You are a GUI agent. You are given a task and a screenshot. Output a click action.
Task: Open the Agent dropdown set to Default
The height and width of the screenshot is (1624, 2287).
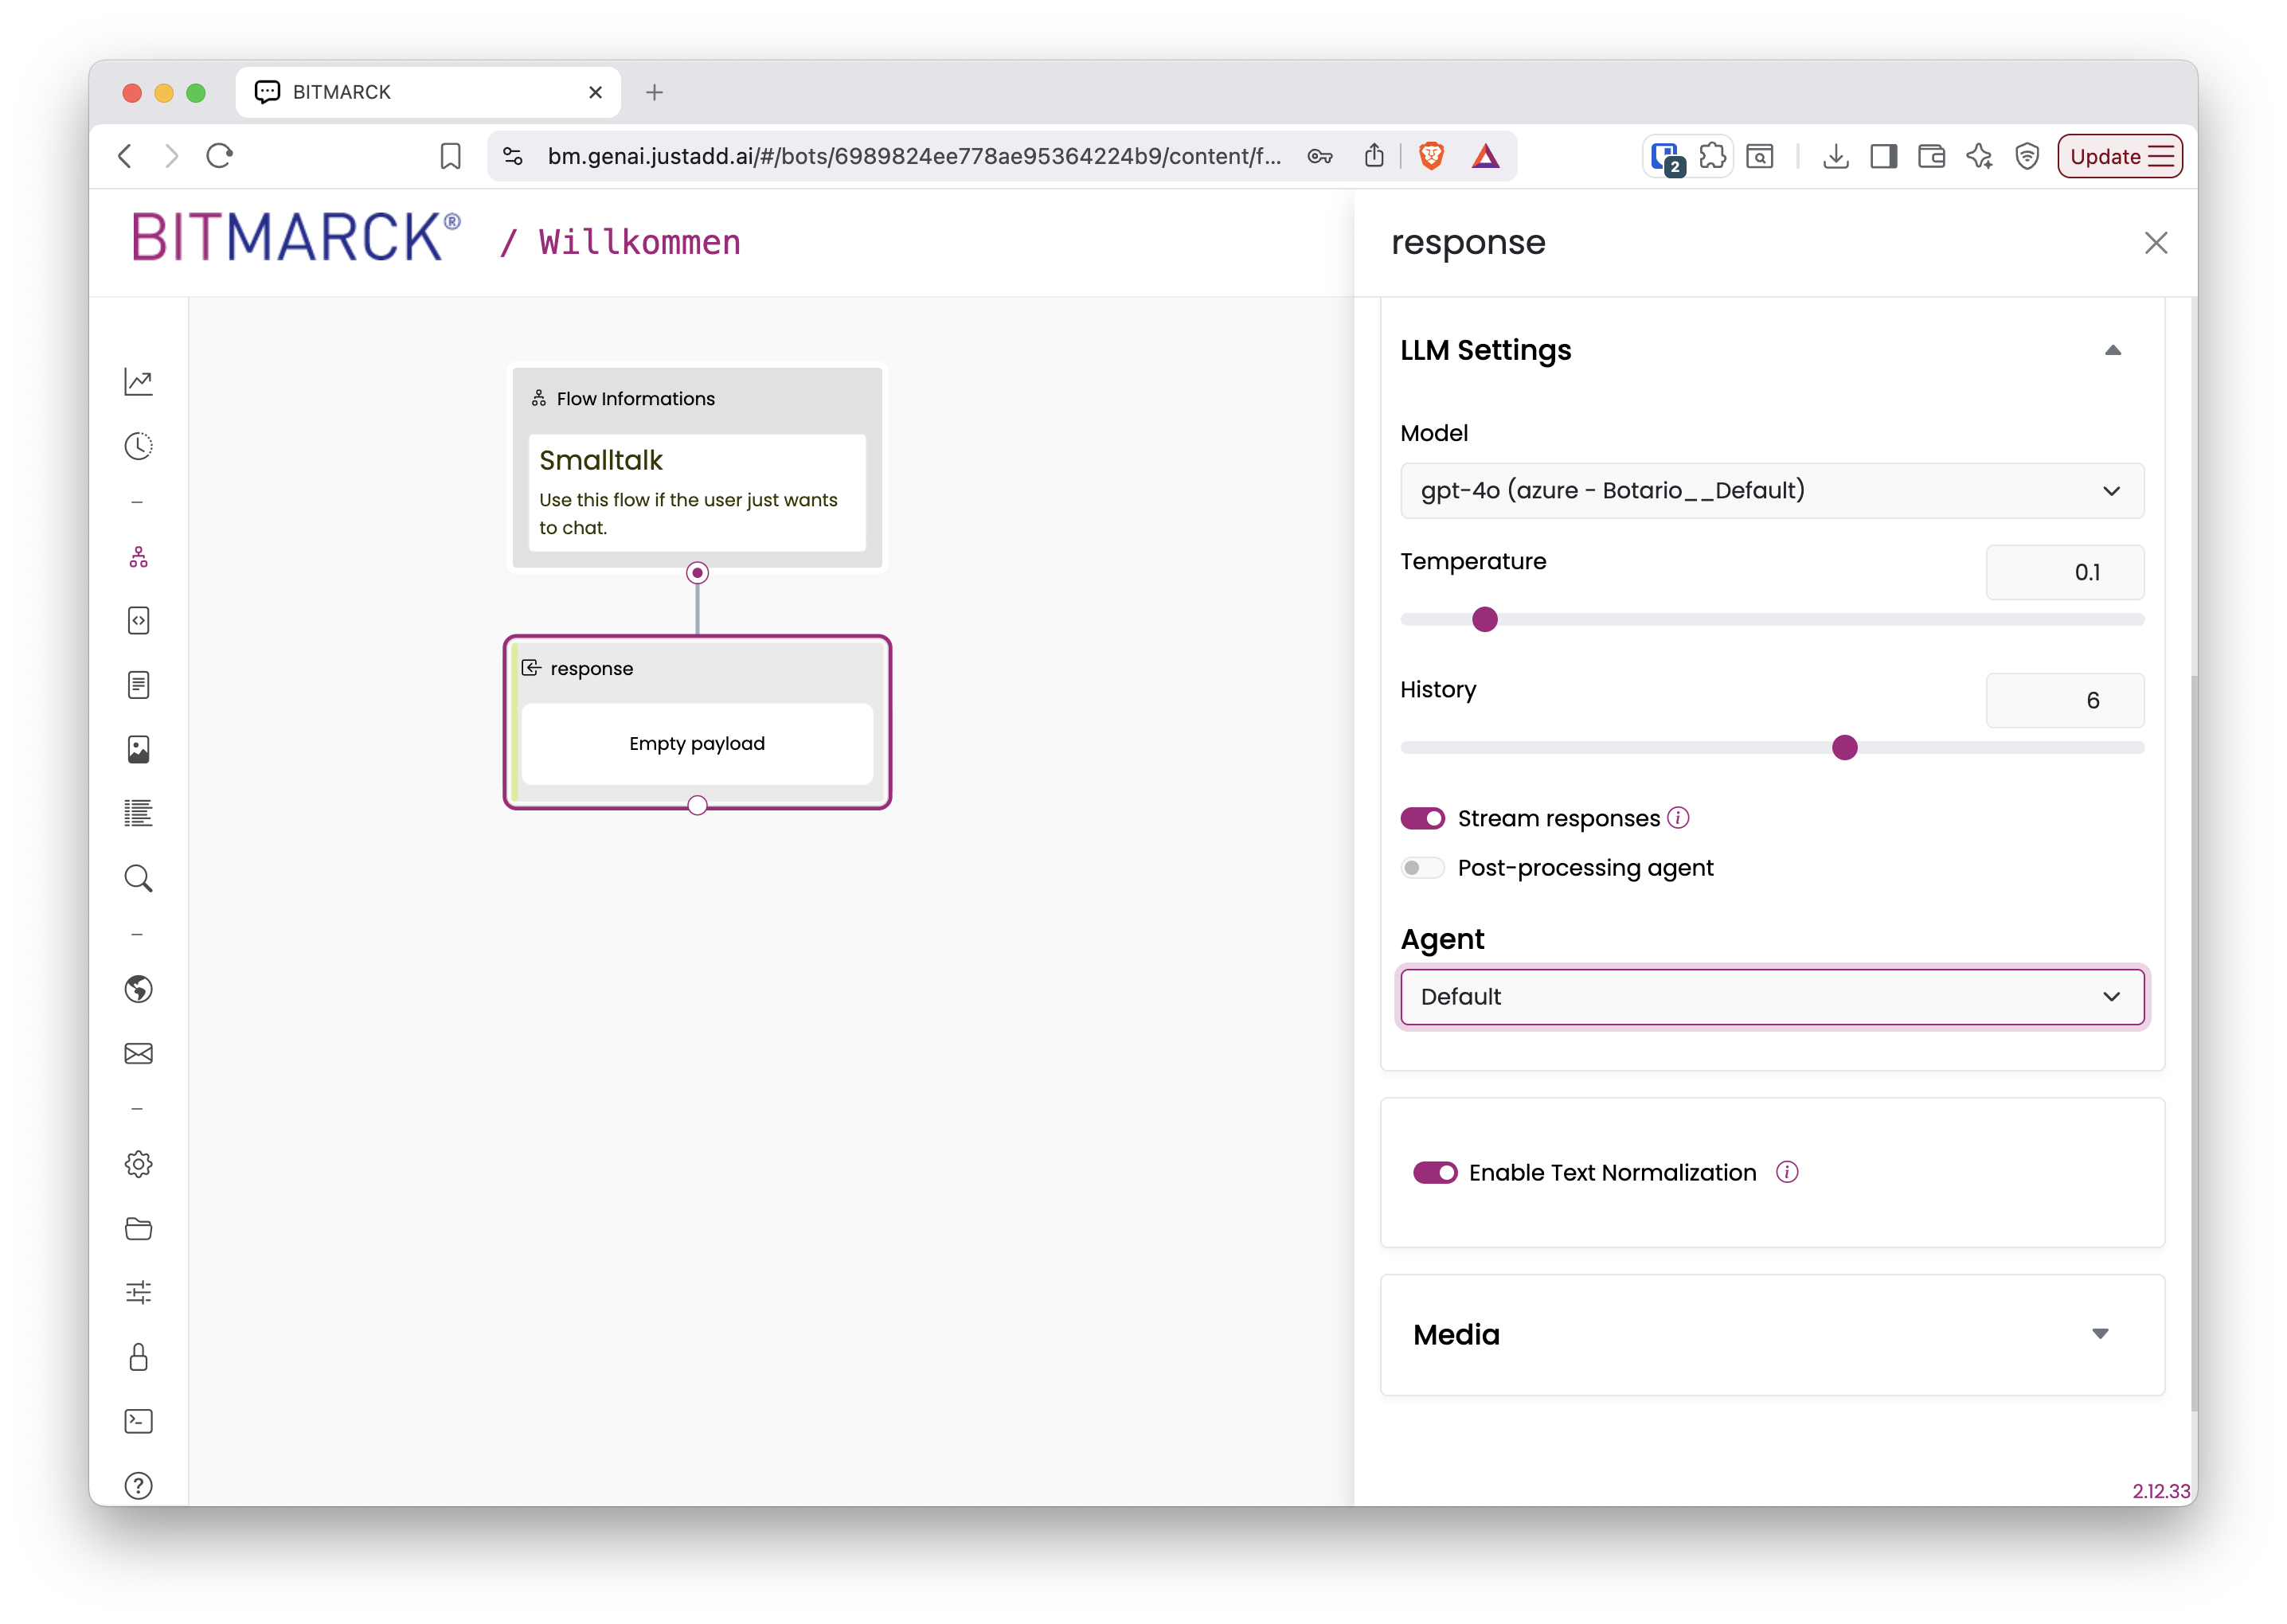(1771, 996)
